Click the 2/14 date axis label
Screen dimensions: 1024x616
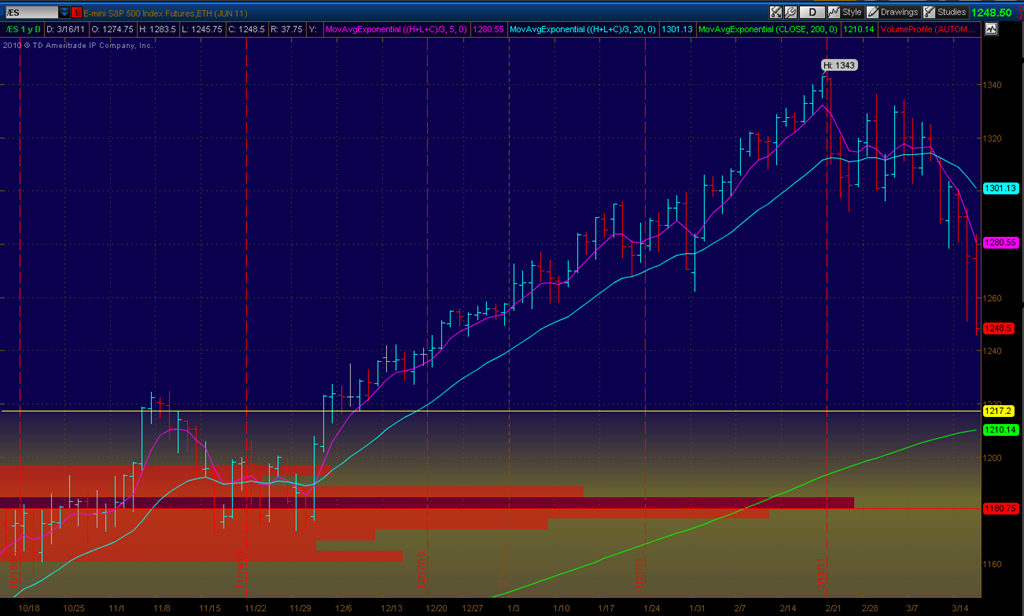click(x=788, y=608)
